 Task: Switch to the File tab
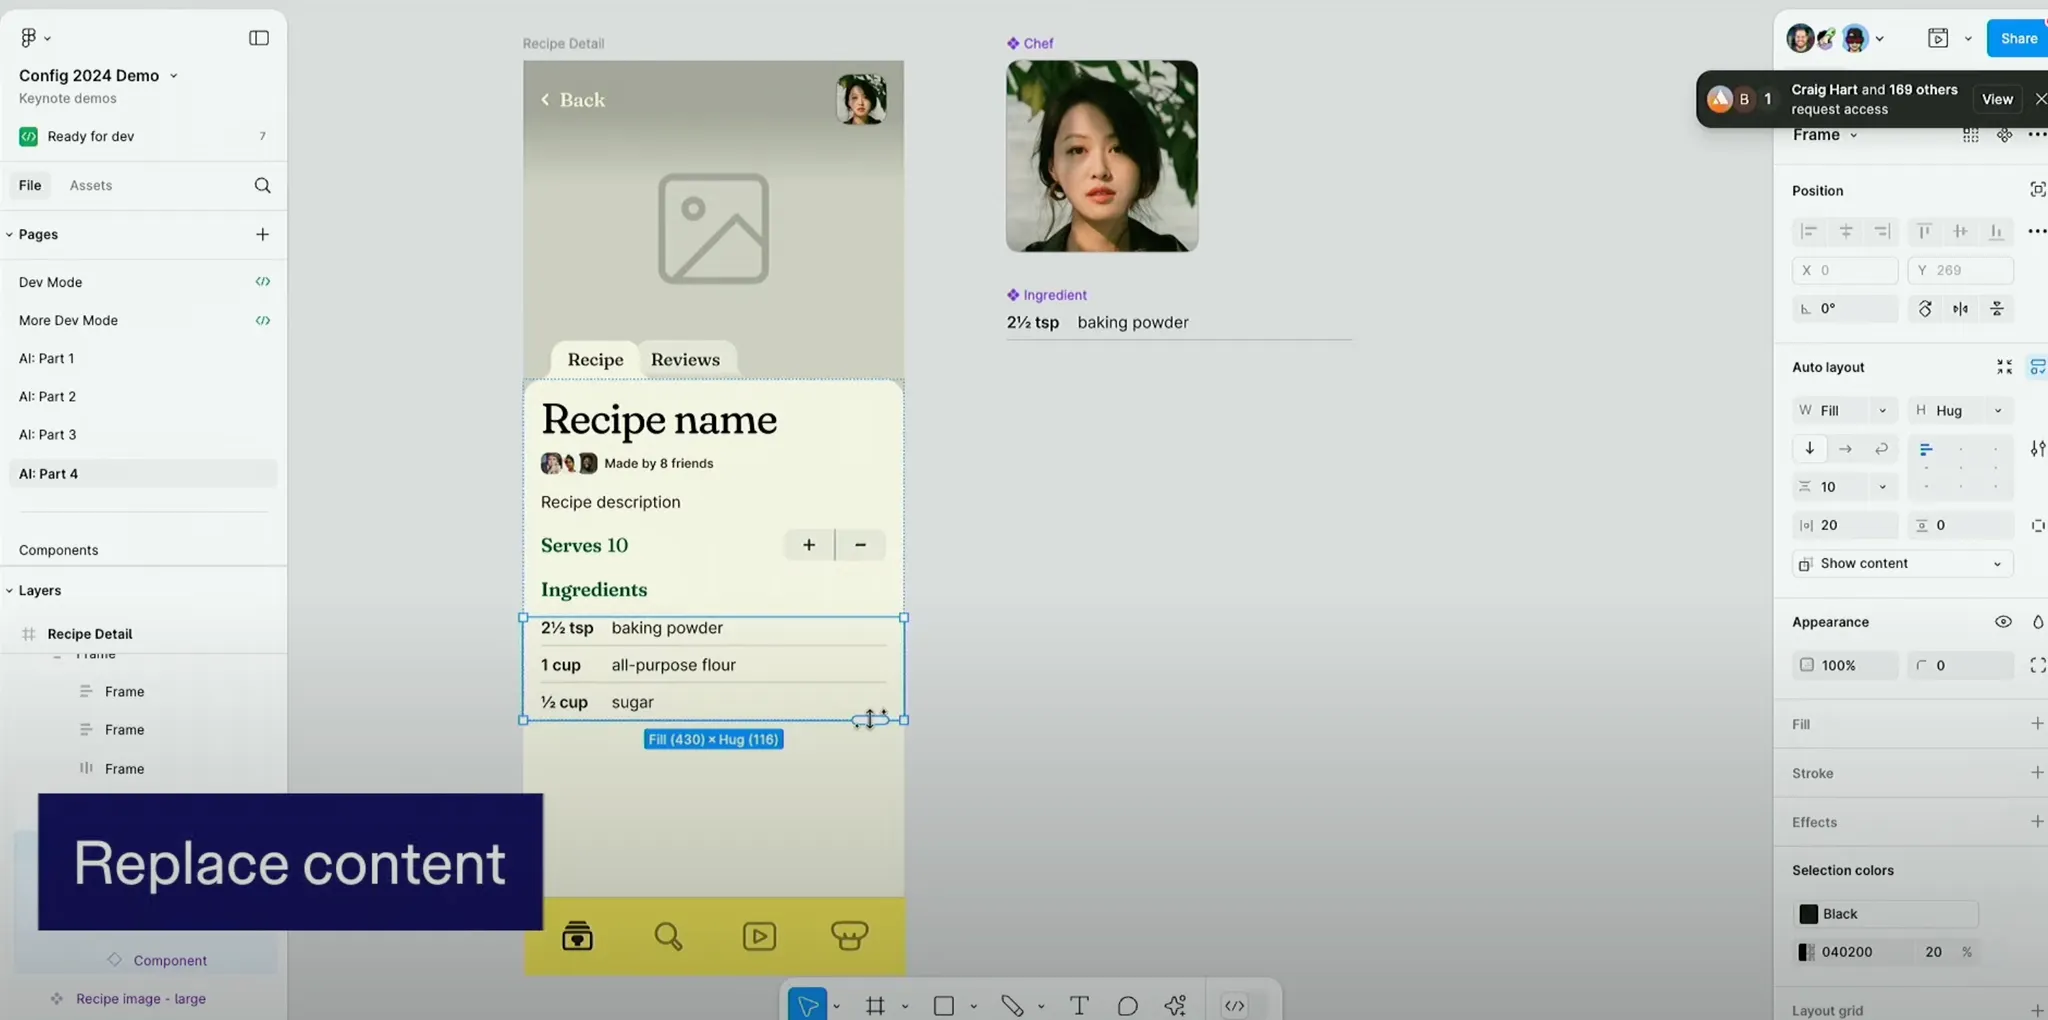(x=30, y=185)
